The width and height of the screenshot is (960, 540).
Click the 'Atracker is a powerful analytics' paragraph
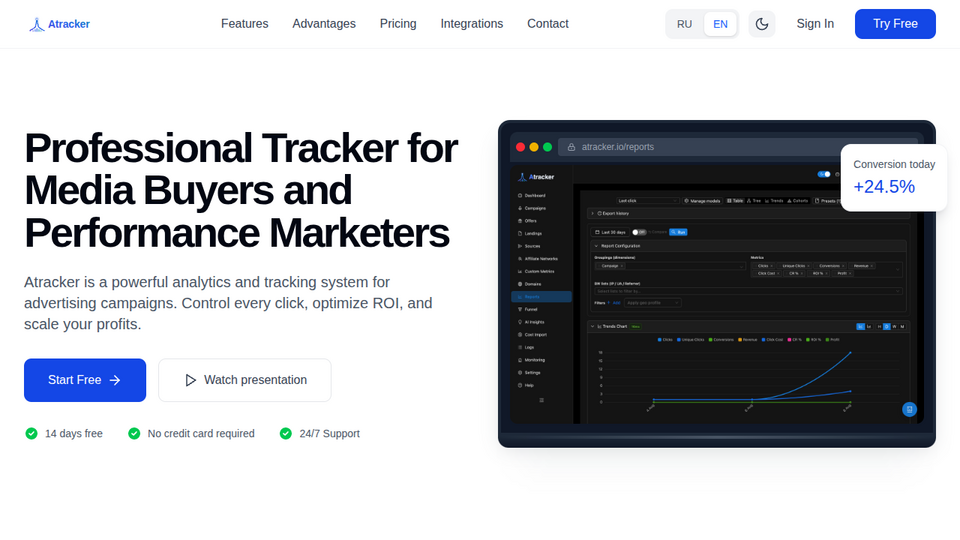point(228,303)
